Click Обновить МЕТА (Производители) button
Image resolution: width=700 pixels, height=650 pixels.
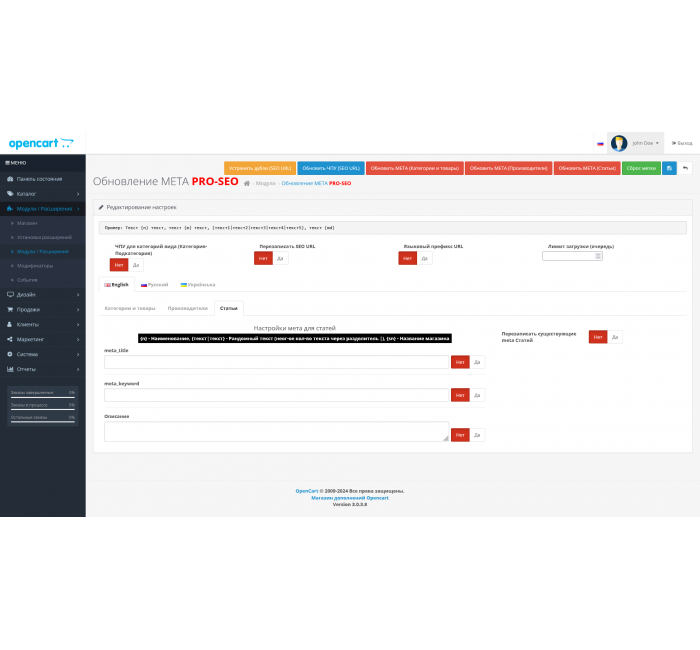[x=508, y=168]
